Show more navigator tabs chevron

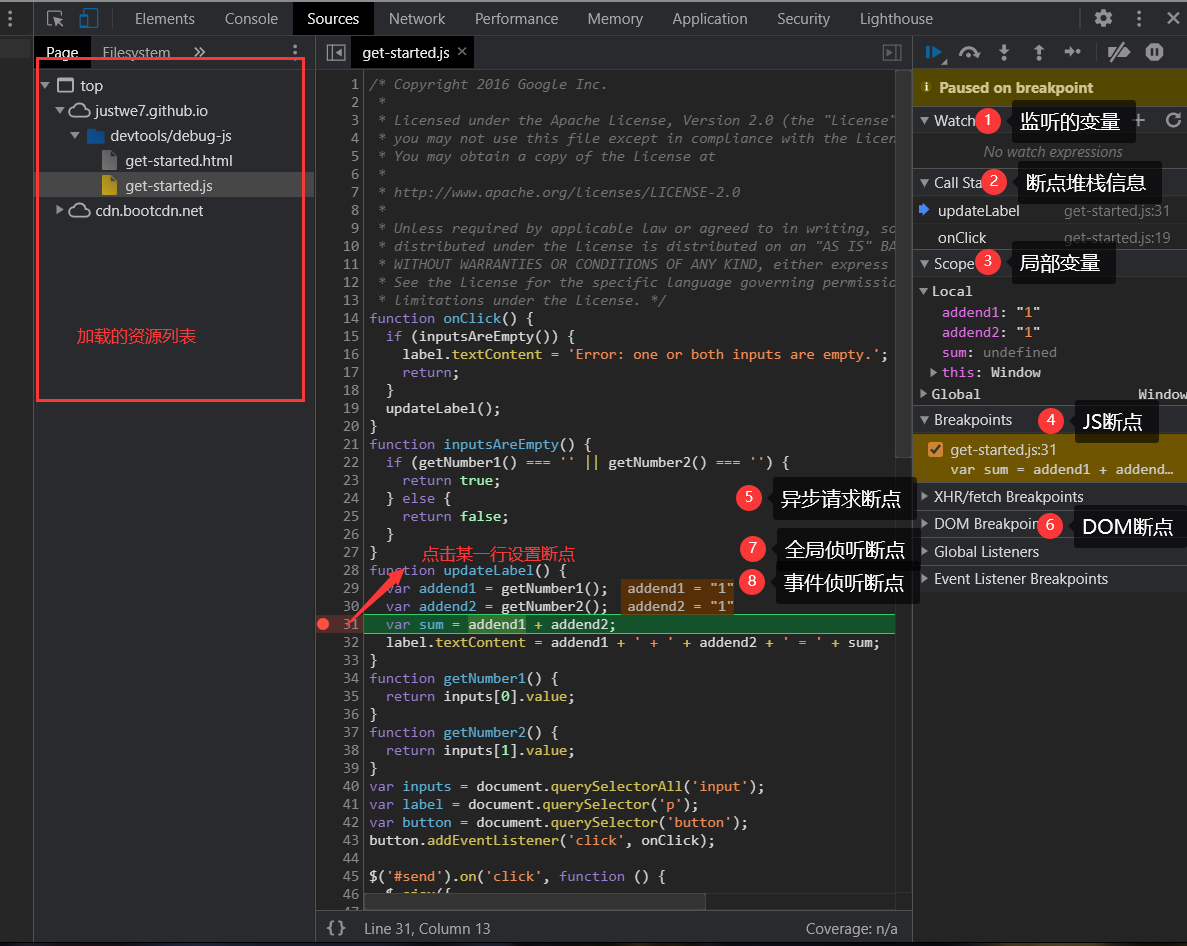click(x=199, y=52)
